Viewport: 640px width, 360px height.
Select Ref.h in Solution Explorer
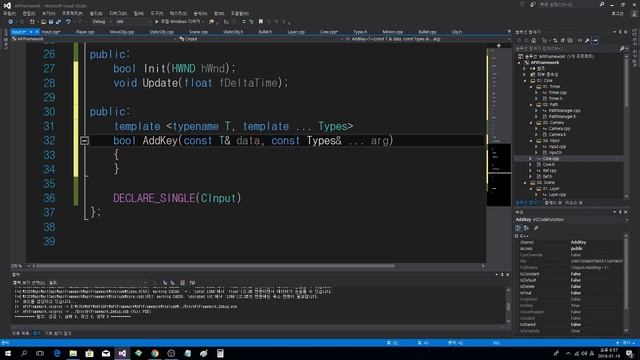pyautogui.click(x=547, y=177)
